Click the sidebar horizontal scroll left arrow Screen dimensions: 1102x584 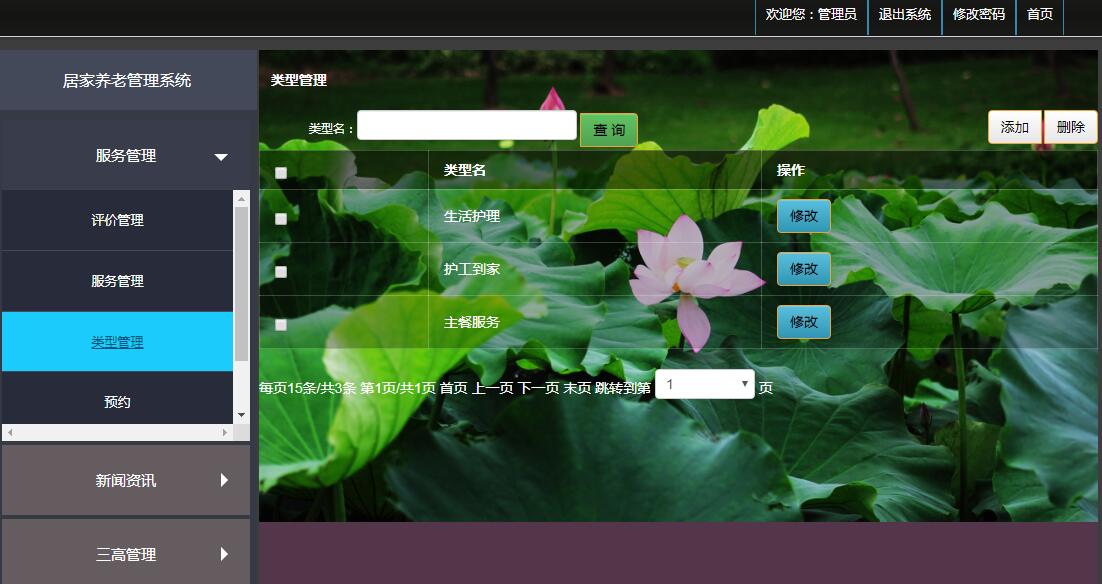tap(10, 433)
